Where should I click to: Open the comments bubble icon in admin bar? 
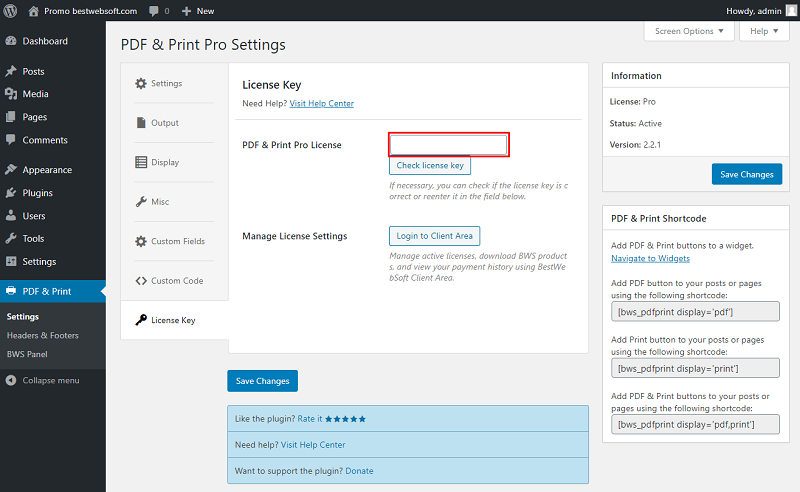pyautogui.click(x=154, y=11)
